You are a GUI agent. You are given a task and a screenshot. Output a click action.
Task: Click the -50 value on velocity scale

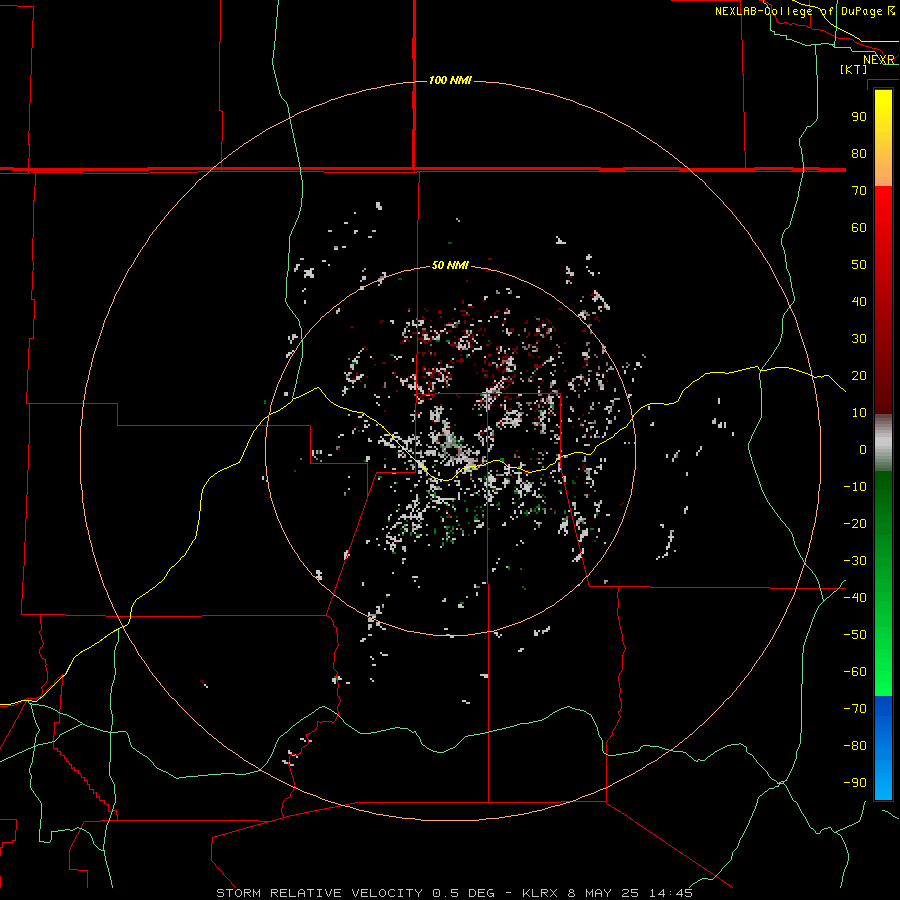855,635
